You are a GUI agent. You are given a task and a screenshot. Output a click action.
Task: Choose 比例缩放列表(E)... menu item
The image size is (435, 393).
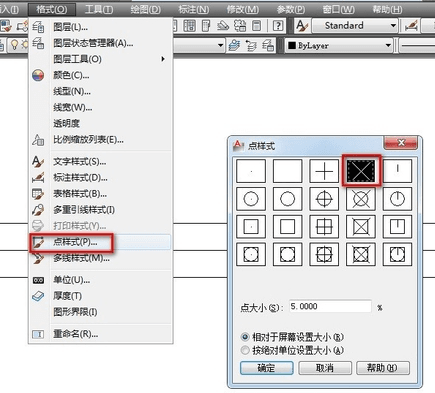101,140
